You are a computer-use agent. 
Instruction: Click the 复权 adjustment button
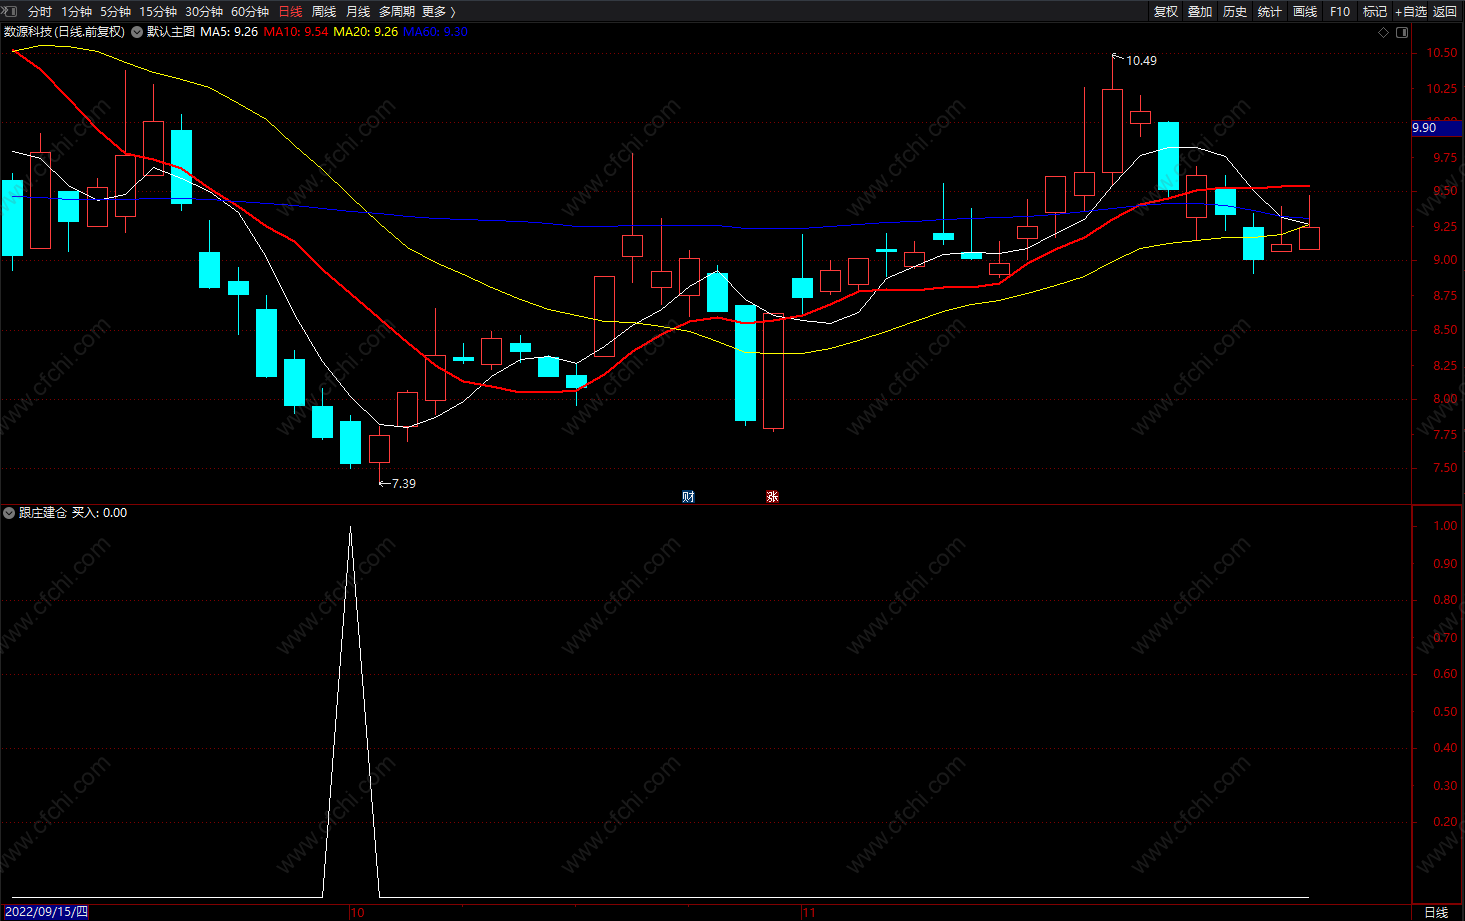pos(1166,11)
